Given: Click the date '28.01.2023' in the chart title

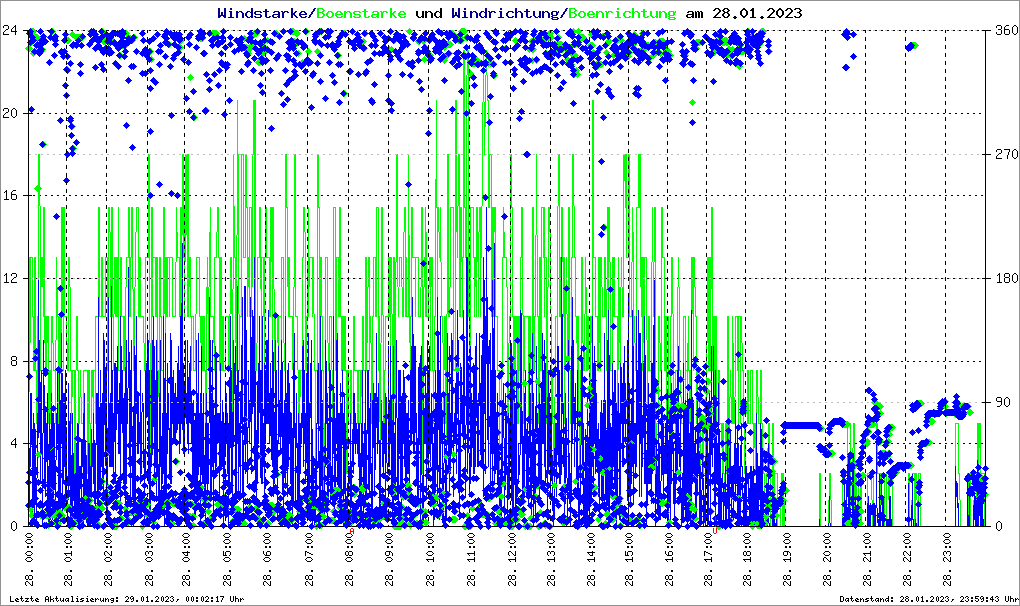Looking at the screenshot, I should point(757,13).
